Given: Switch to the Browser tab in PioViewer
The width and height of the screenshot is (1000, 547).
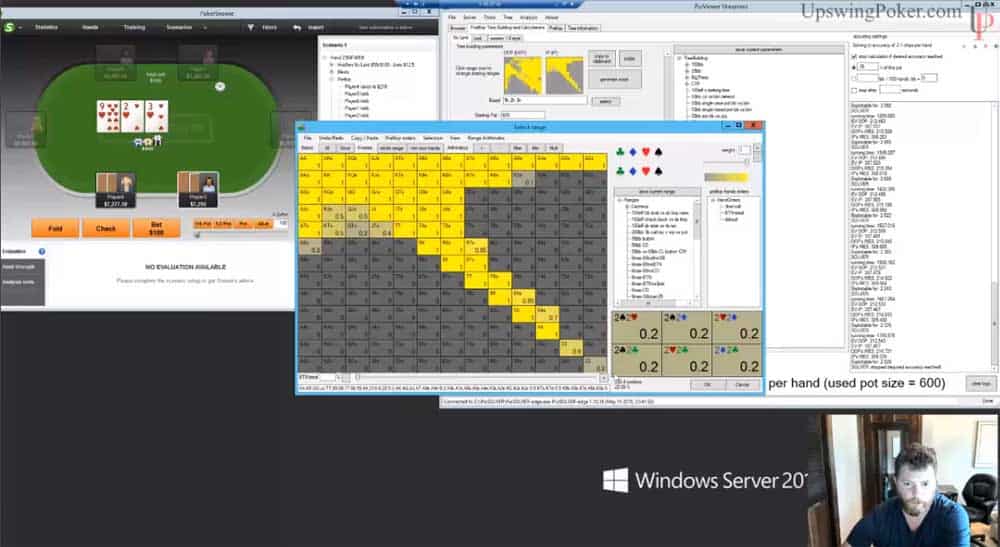Looking at the screenshot, I should [x=458, y=28].
